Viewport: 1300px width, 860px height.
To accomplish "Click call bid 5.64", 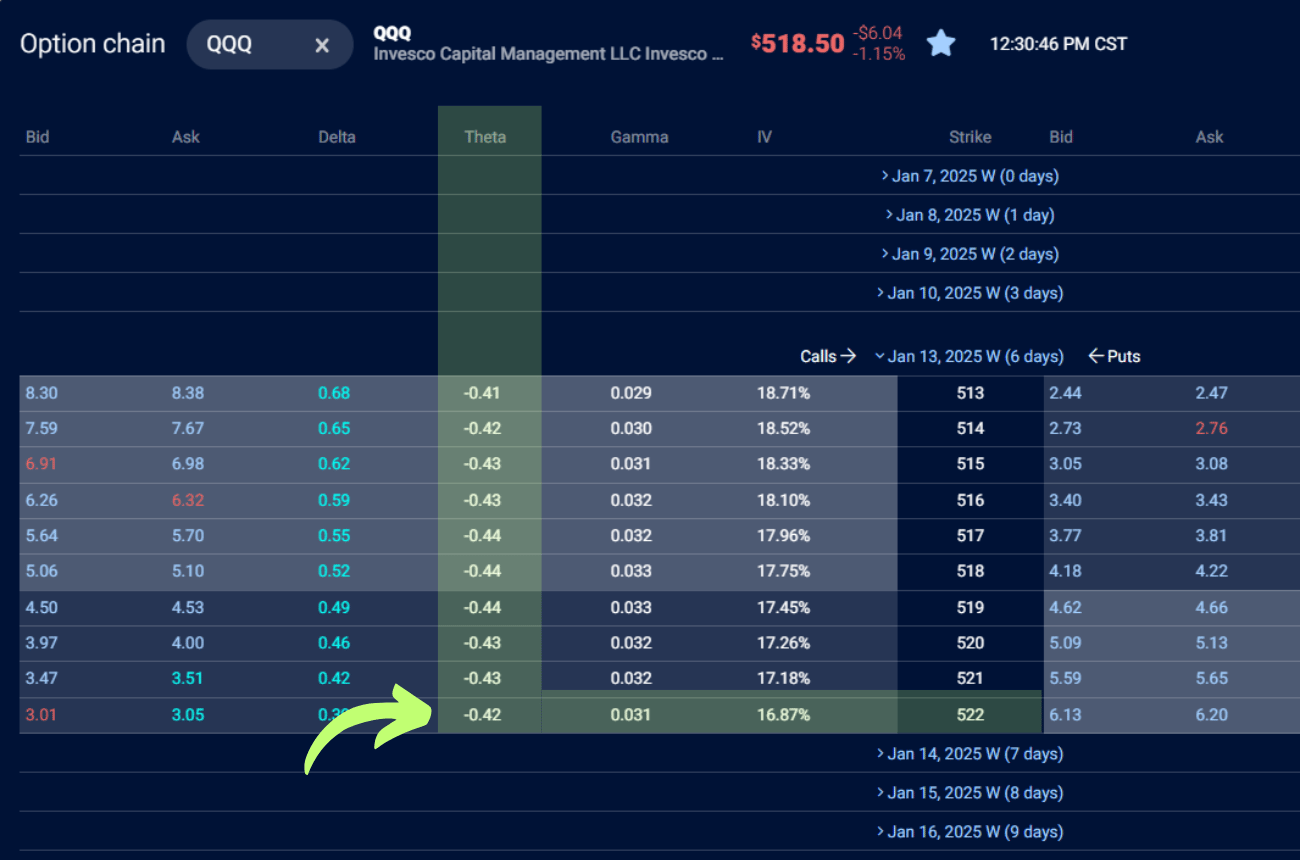I will point(41,535).
